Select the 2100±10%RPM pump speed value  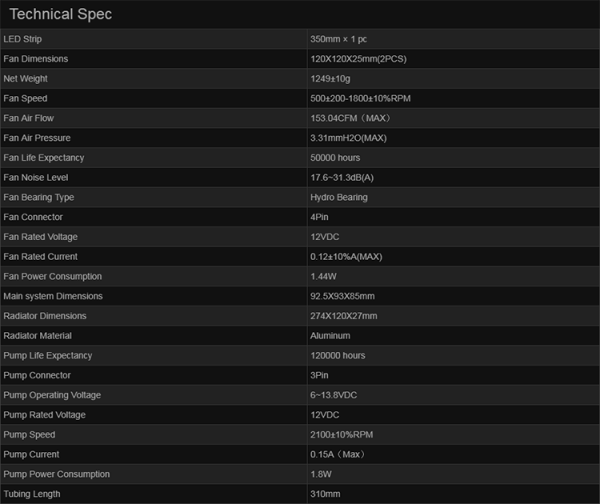(x=342, y=435)
